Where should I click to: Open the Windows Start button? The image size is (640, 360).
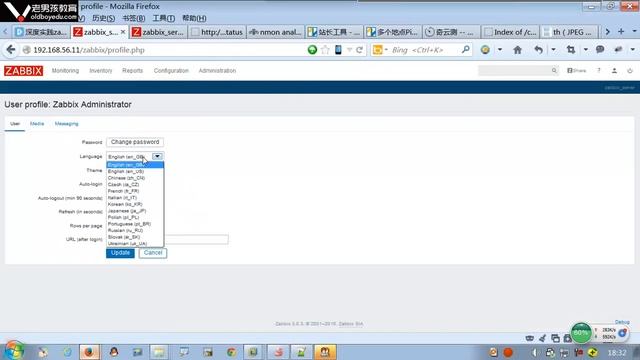pyautogui.click(x=14, y=351)
